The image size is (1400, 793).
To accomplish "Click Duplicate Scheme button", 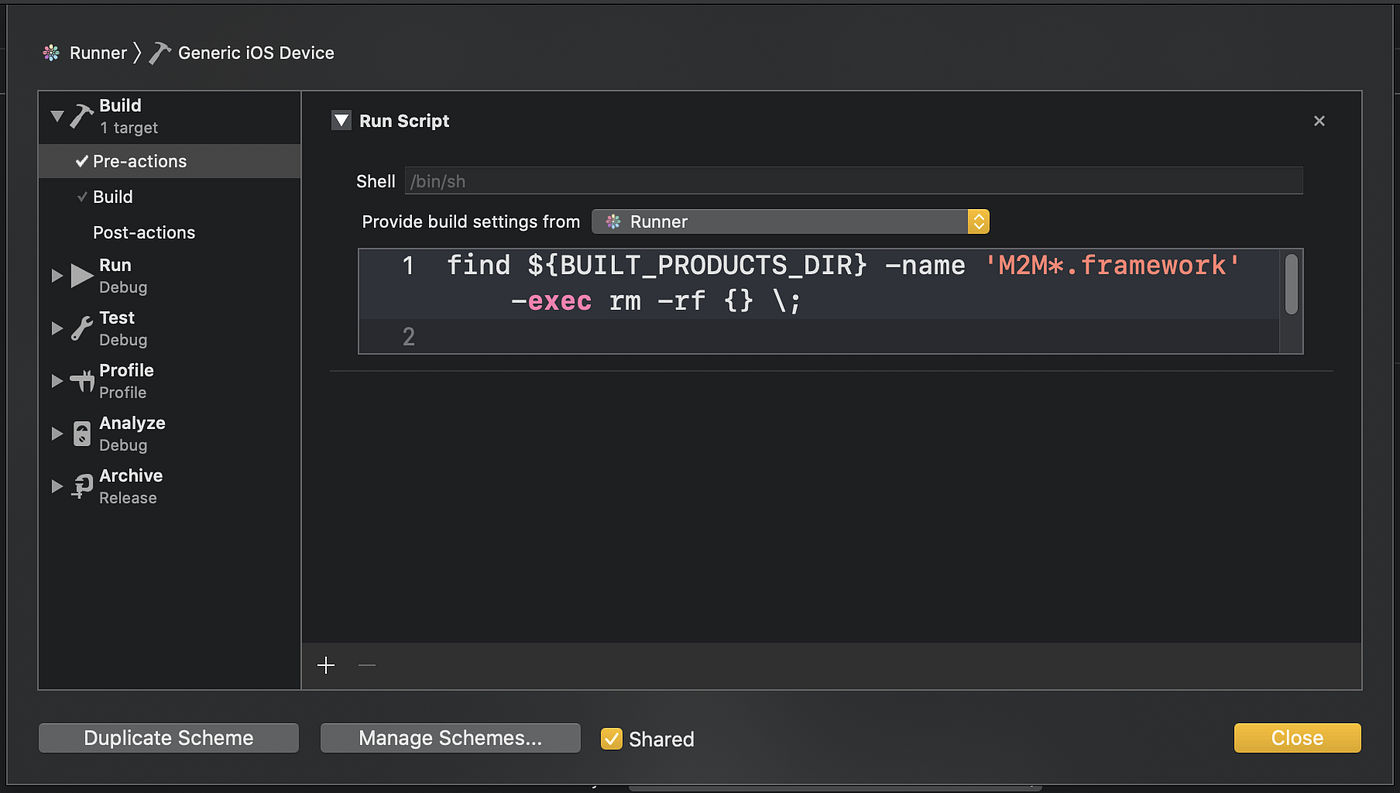I will point(169,738).
